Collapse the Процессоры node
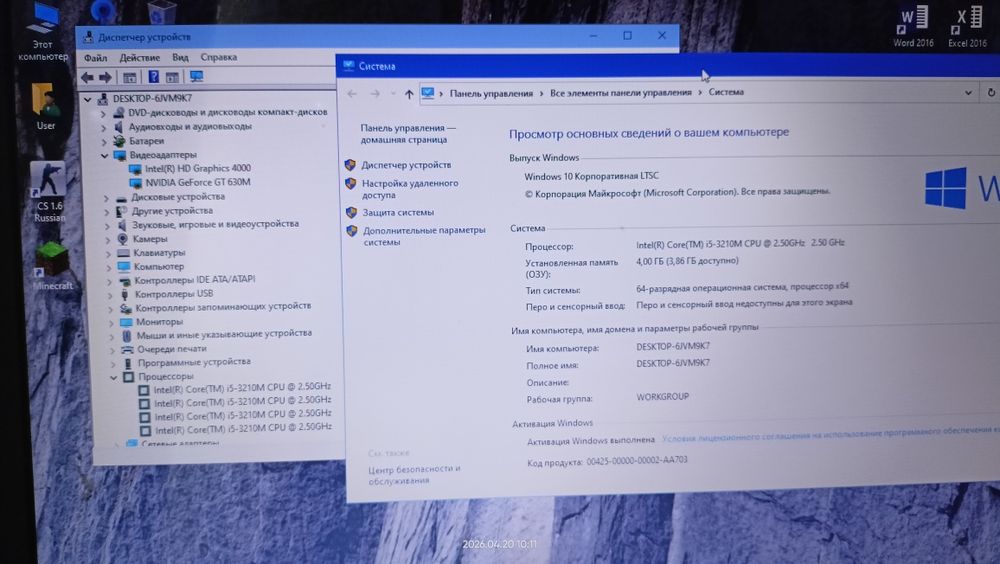This screenshot has height=564, width=1000. 114,378
